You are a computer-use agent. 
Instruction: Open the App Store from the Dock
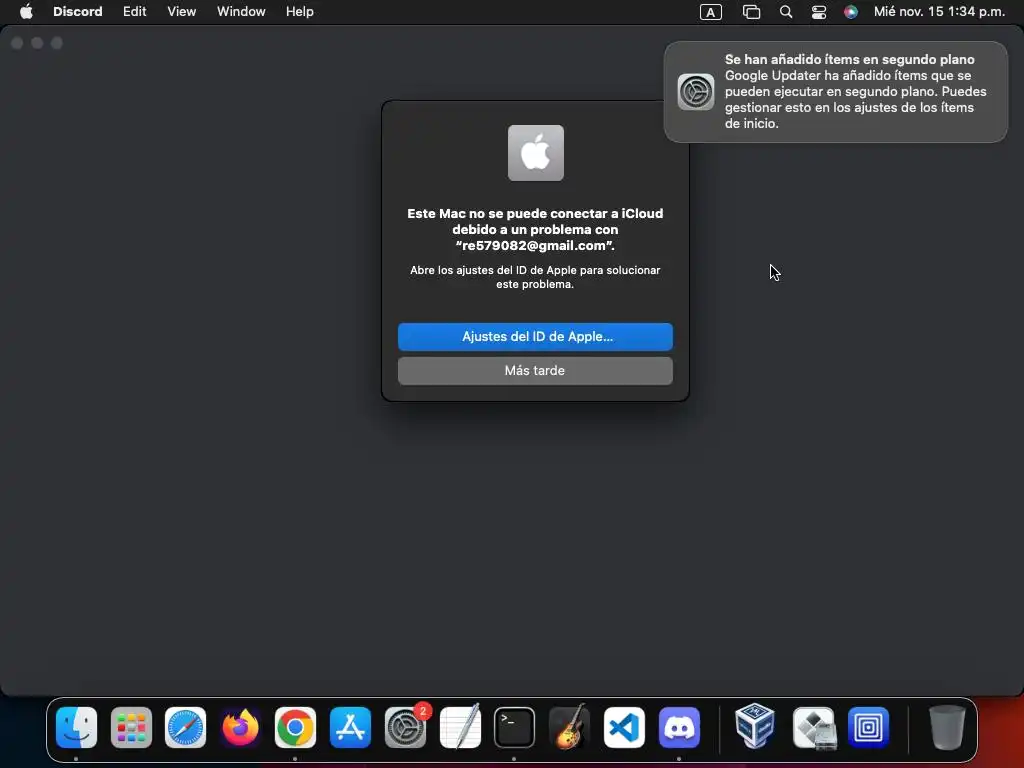(350, 728)
